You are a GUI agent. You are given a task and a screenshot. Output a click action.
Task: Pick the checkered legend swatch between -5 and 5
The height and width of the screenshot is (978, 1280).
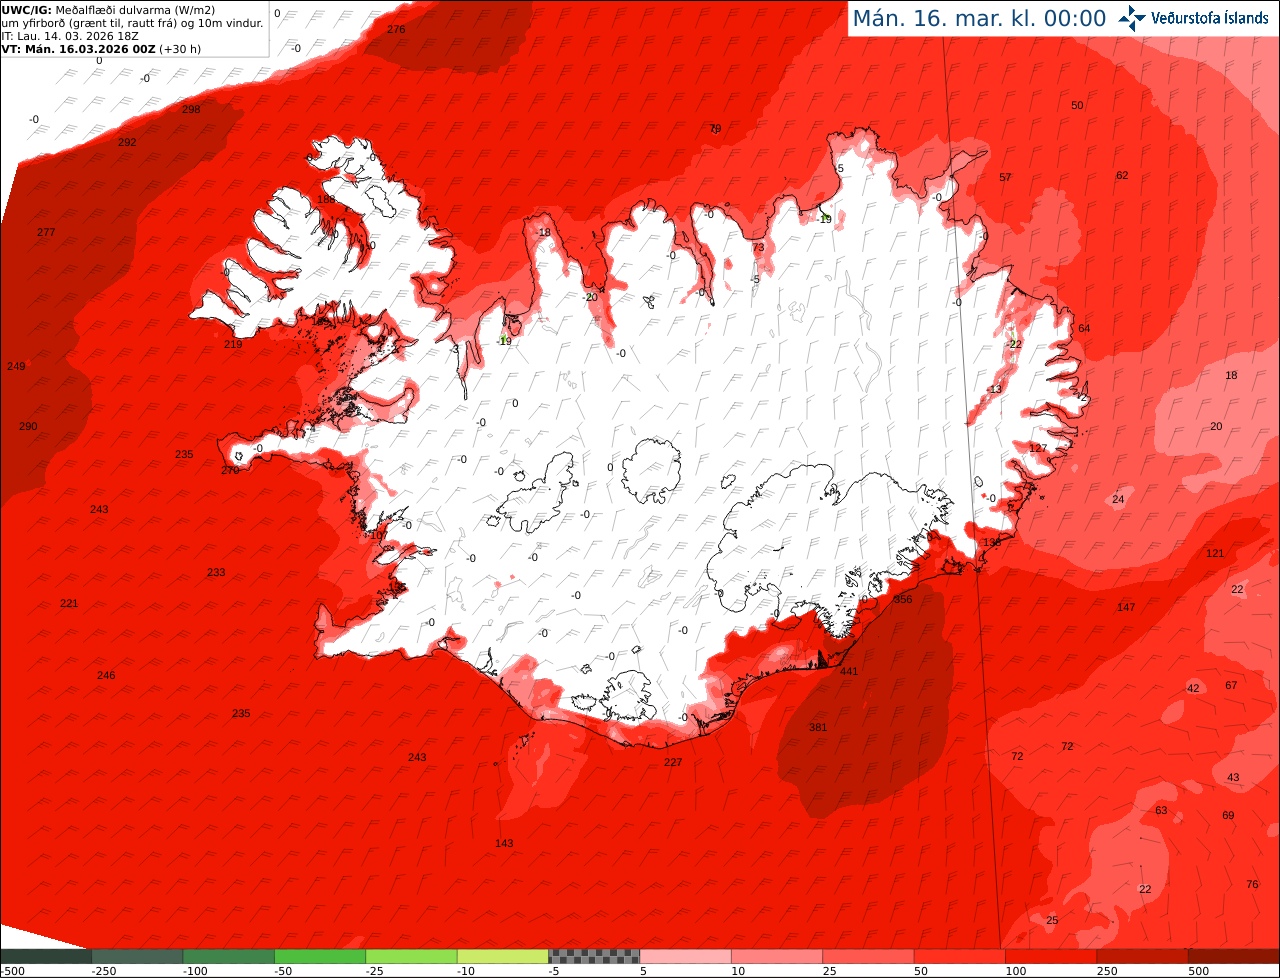[x=594, y=956]
